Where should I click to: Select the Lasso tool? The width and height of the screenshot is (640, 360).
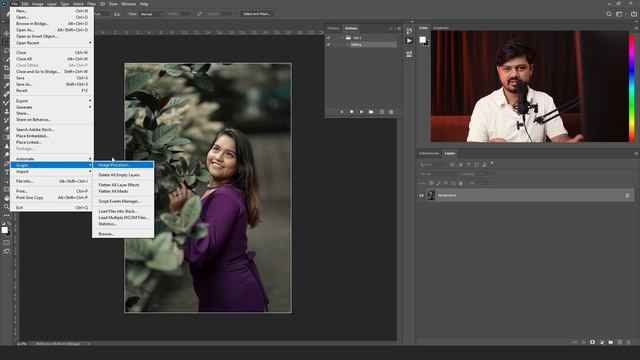click(x=7, y=51)
